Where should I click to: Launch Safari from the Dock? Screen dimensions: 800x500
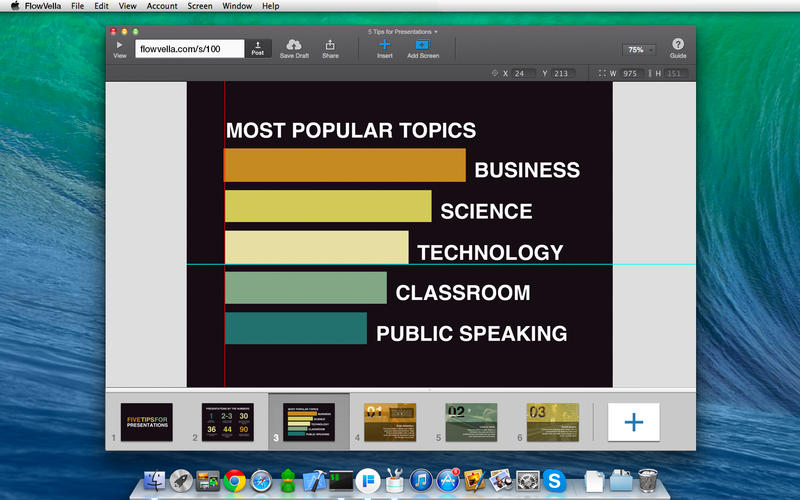(x=261, y=481)
